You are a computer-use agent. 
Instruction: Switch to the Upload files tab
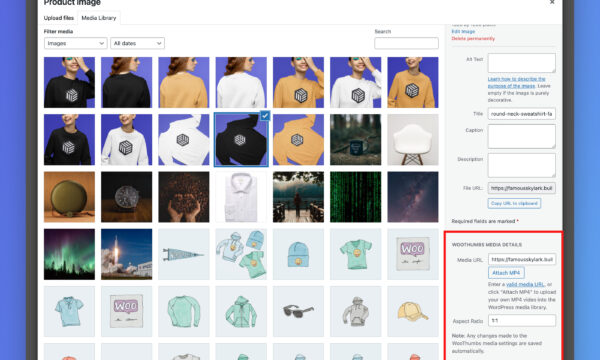pyautogui.click(x=59, y=18)
